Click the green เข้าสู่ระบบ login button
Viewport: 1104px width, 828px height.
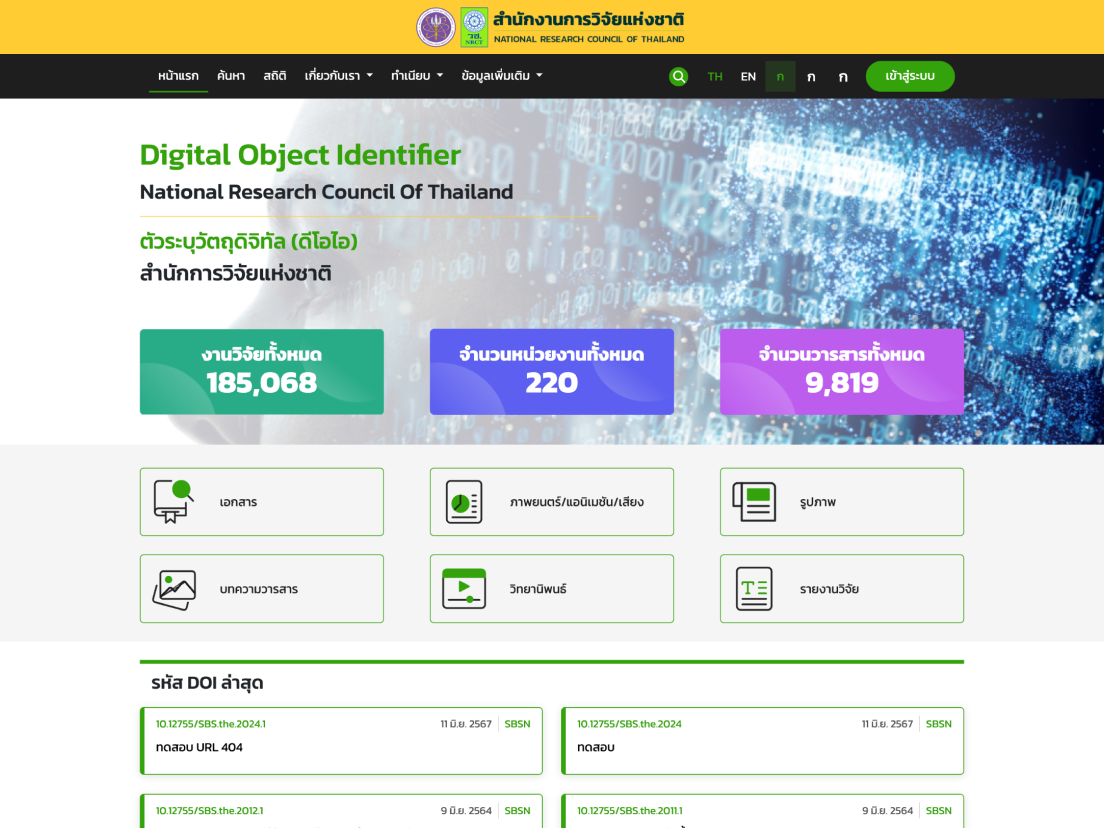(910, 76)
